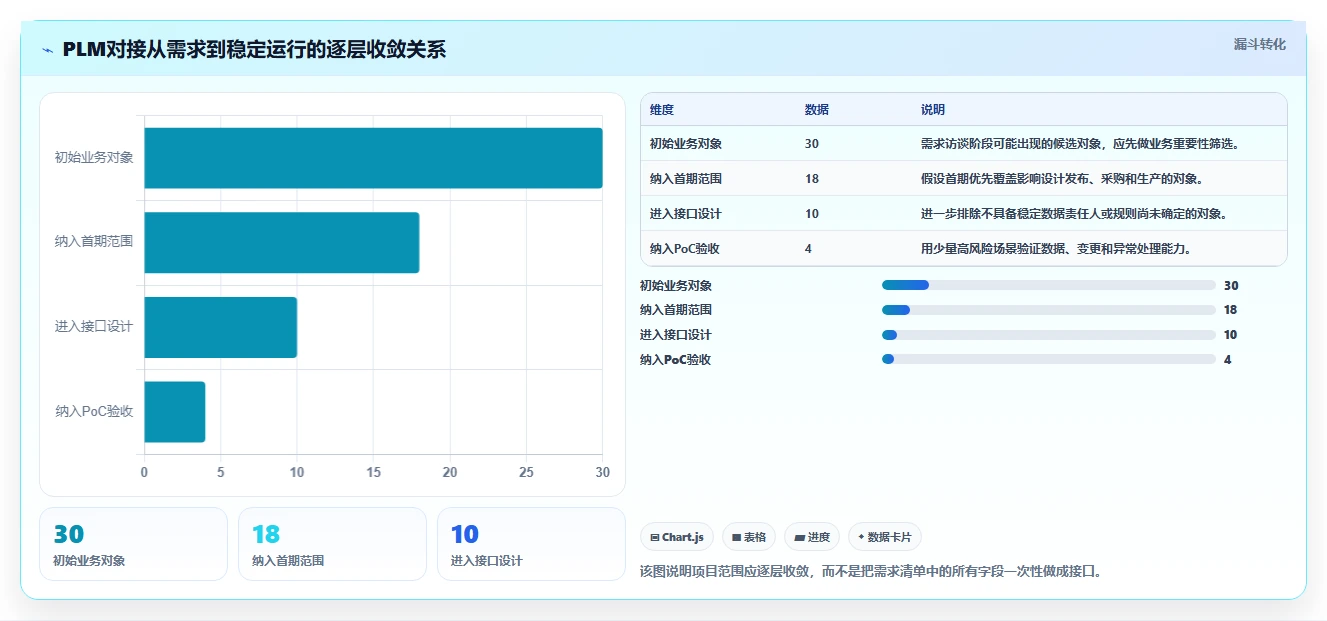Click the description starting 需求访谈阶段可能出现
The height and width of the screenshot is (621, 1327).
pos(1081,144)
